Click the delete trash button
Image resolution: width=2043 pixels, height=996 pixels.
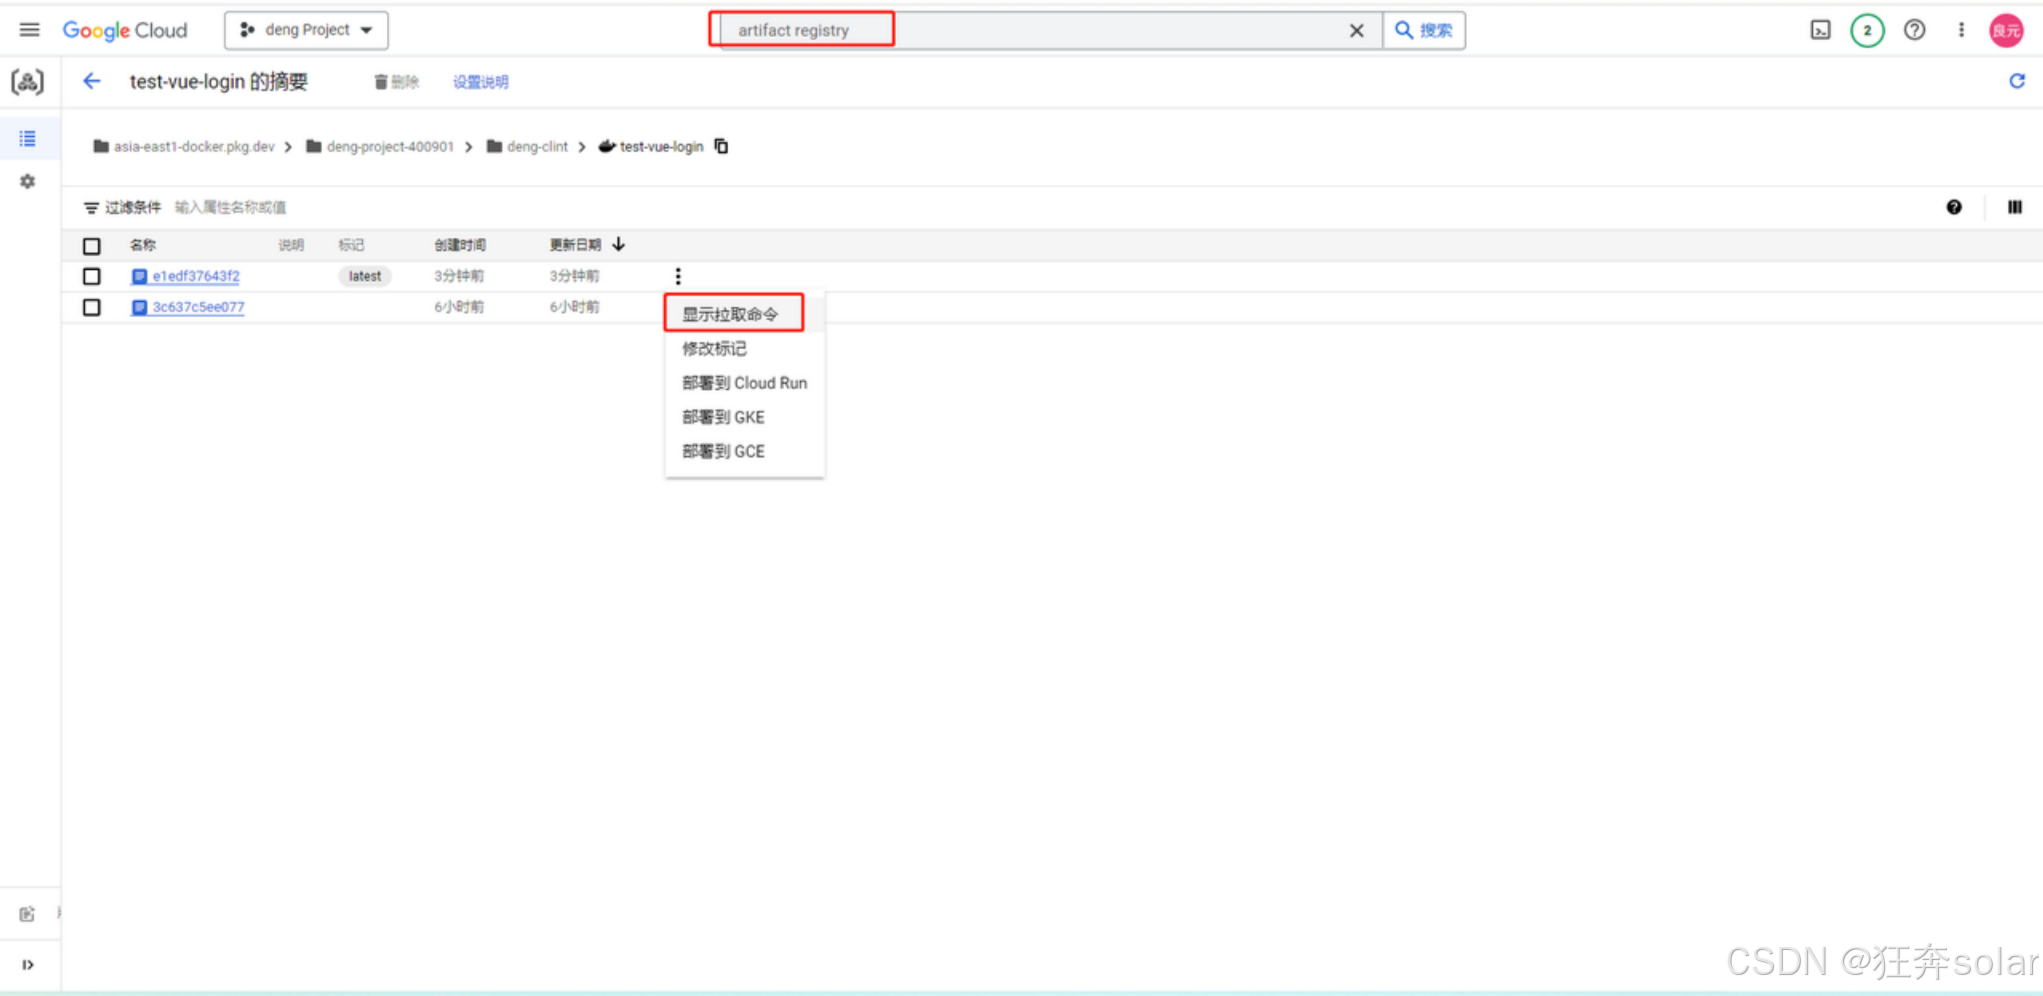point(397,82)
